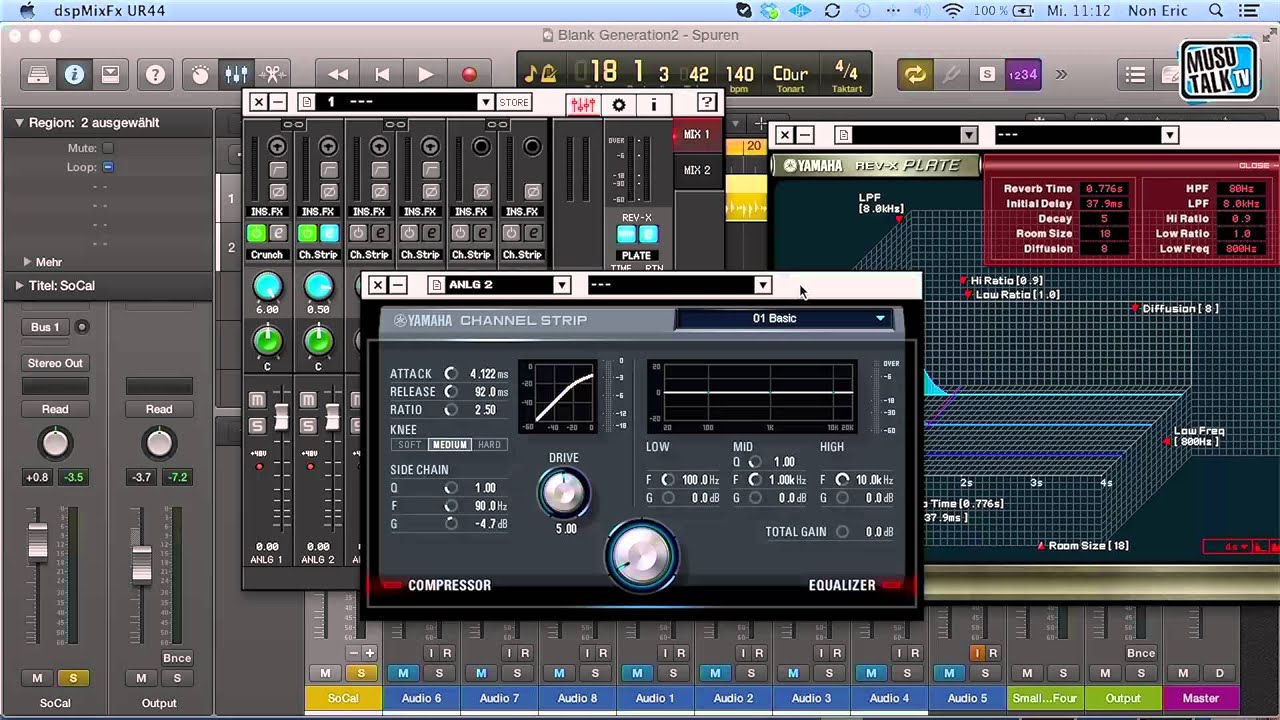
Task: Open Crunch effect type selector
Action: pos(267,255)
